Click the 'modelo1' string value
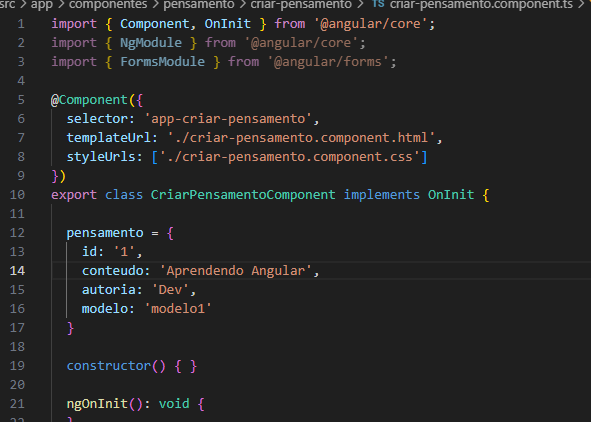The image size is (591, 422). click(x=178, y=309)
